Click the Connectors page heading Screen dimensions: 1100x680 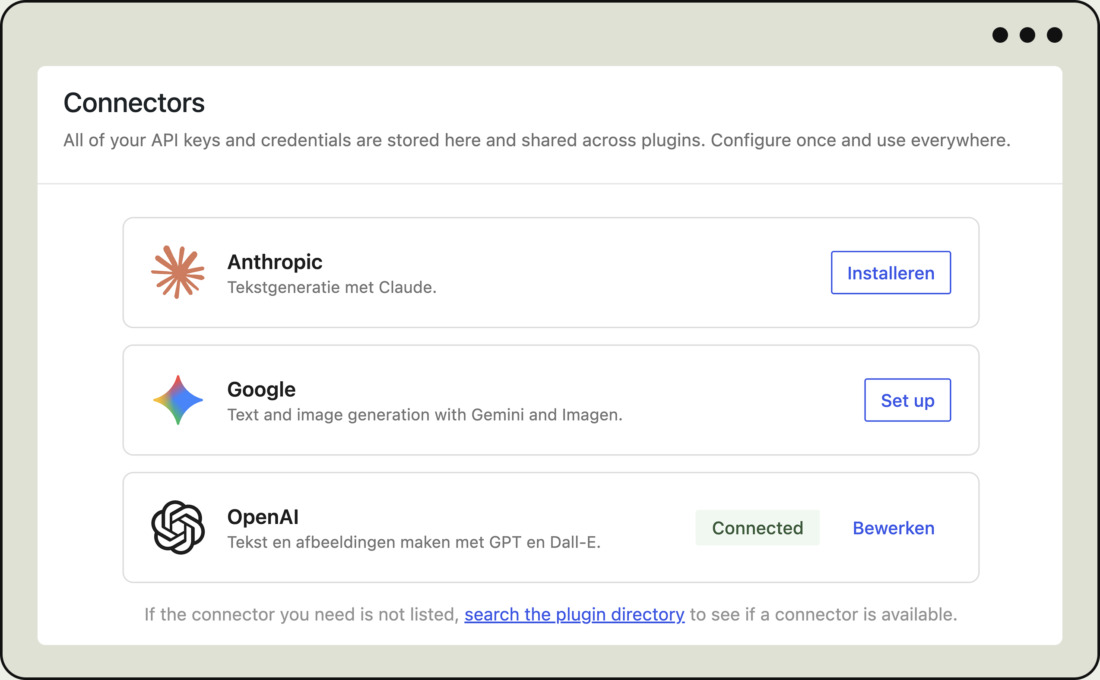[134, 103]
